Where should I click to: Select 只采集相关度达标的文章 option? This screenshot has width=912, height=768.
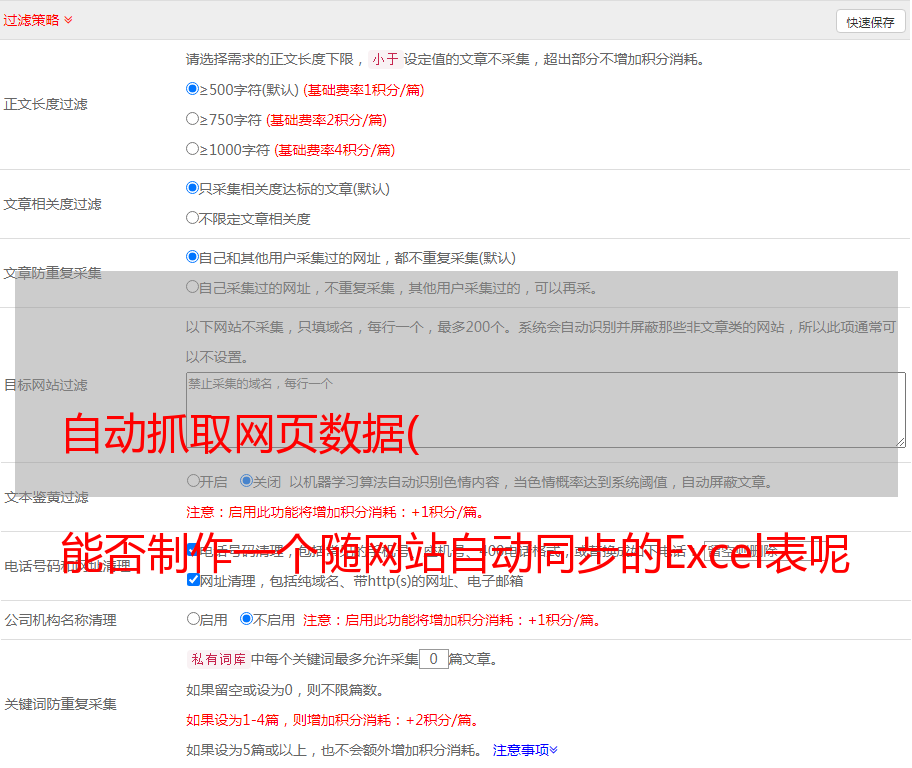click(x=193, y=187)
